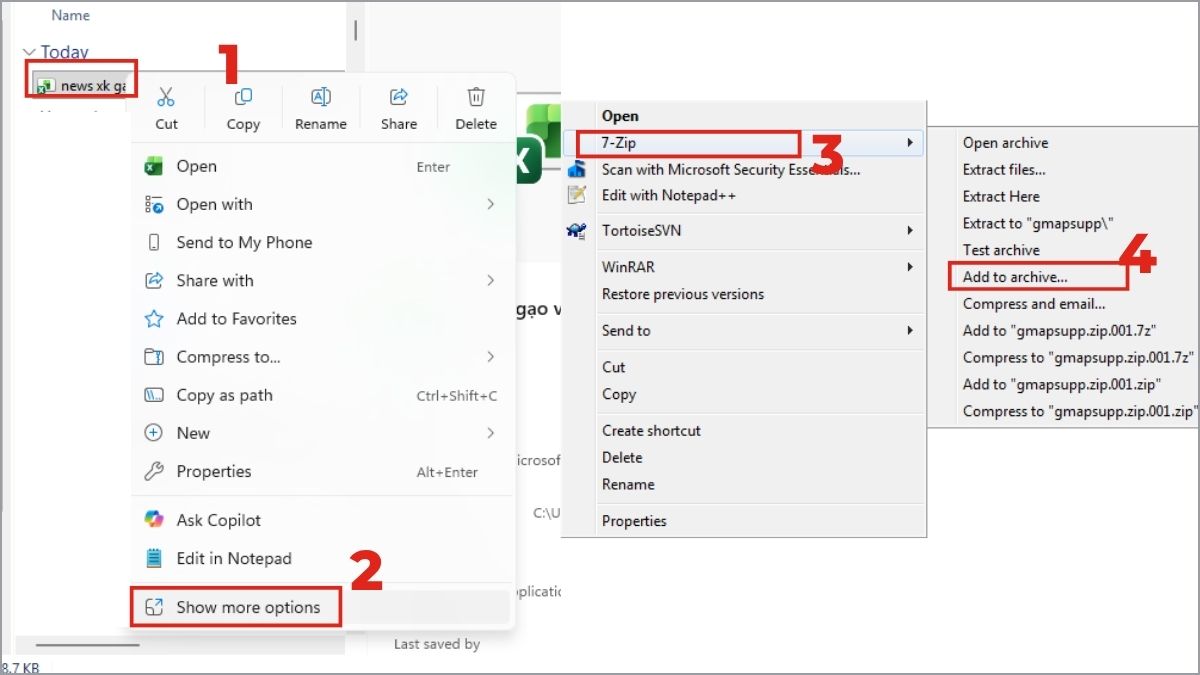The height and width of the screenshot is (675, 1200).
Task: Expand TortoiseSVN submenu arrow
Action: (910, 231)
